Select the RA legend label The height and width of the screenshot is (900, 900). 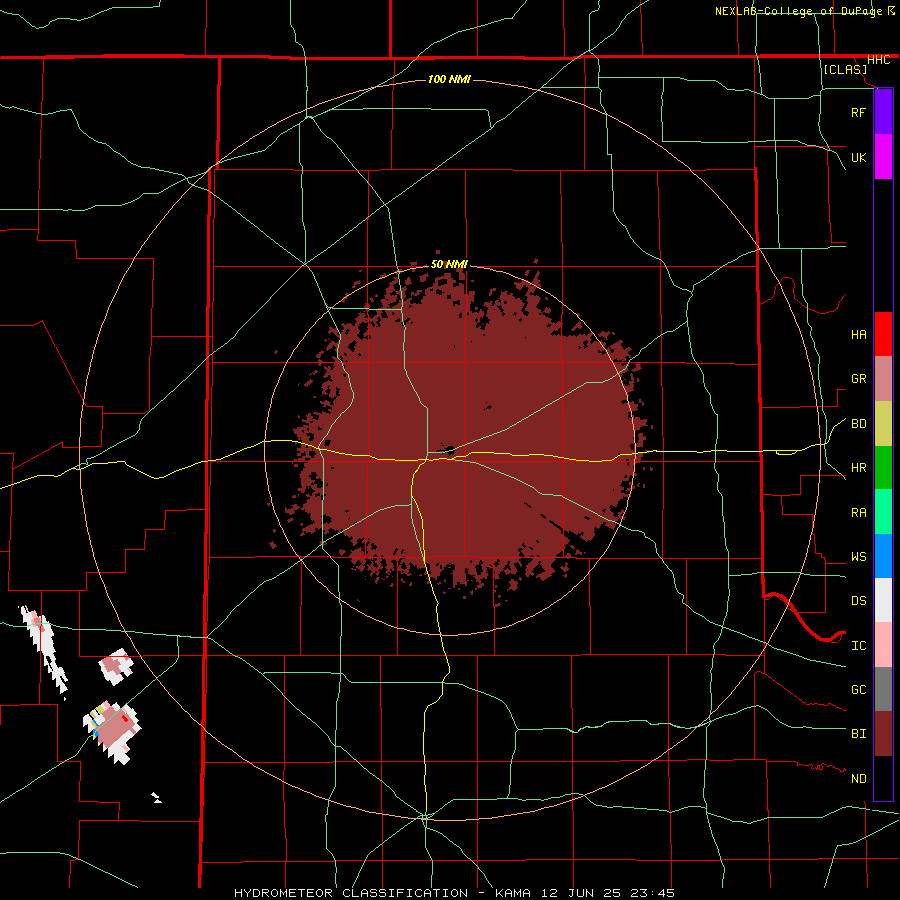pos(858,513)
